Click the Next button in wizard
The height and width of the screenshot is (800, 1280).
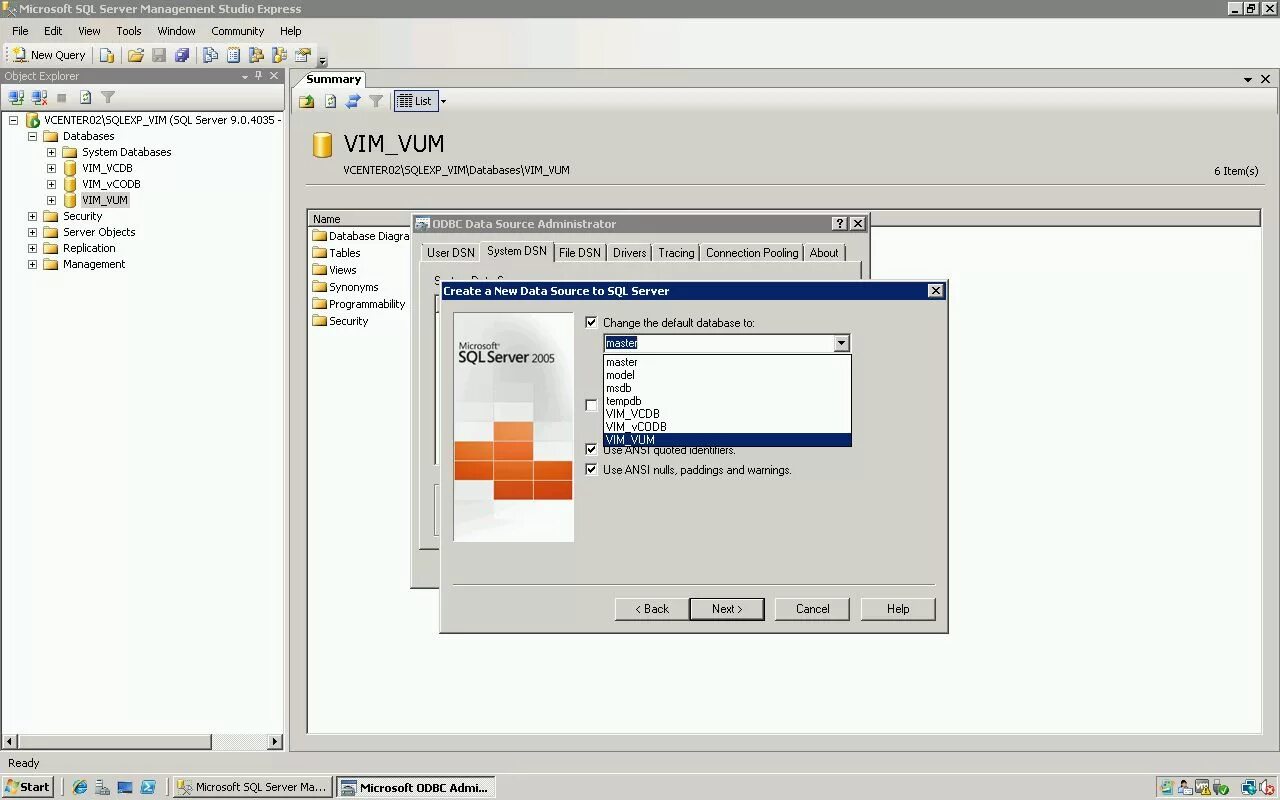[x=727, y=609]
